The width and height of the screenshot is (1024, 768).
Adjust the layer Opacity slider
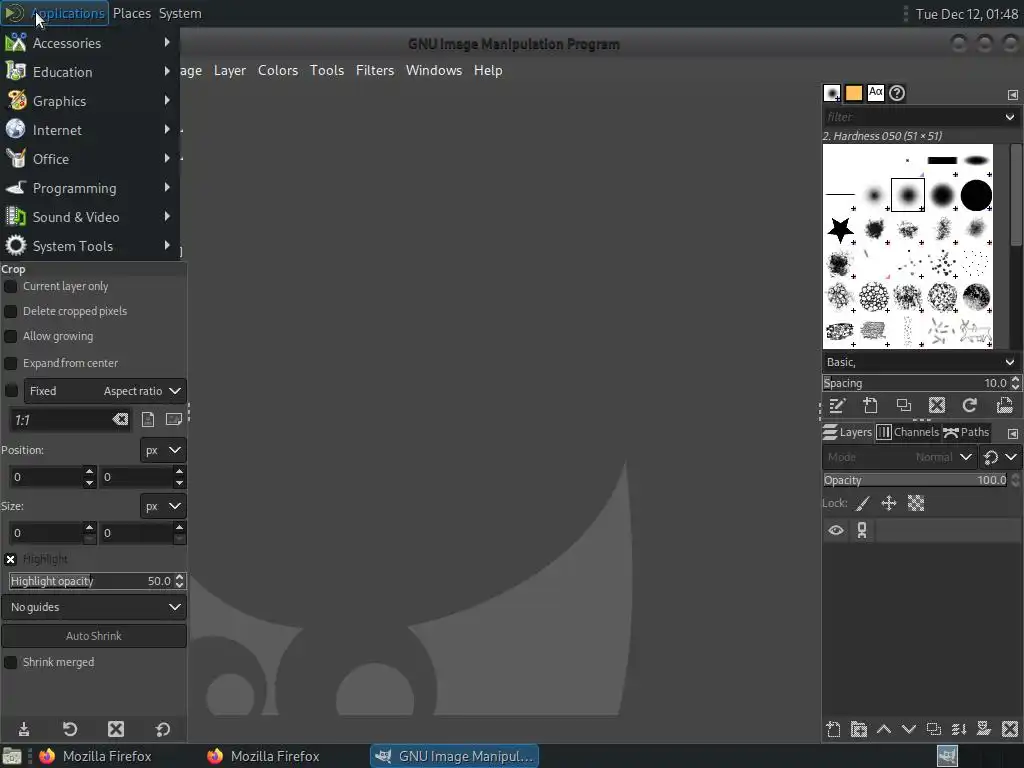click(916, 480)
